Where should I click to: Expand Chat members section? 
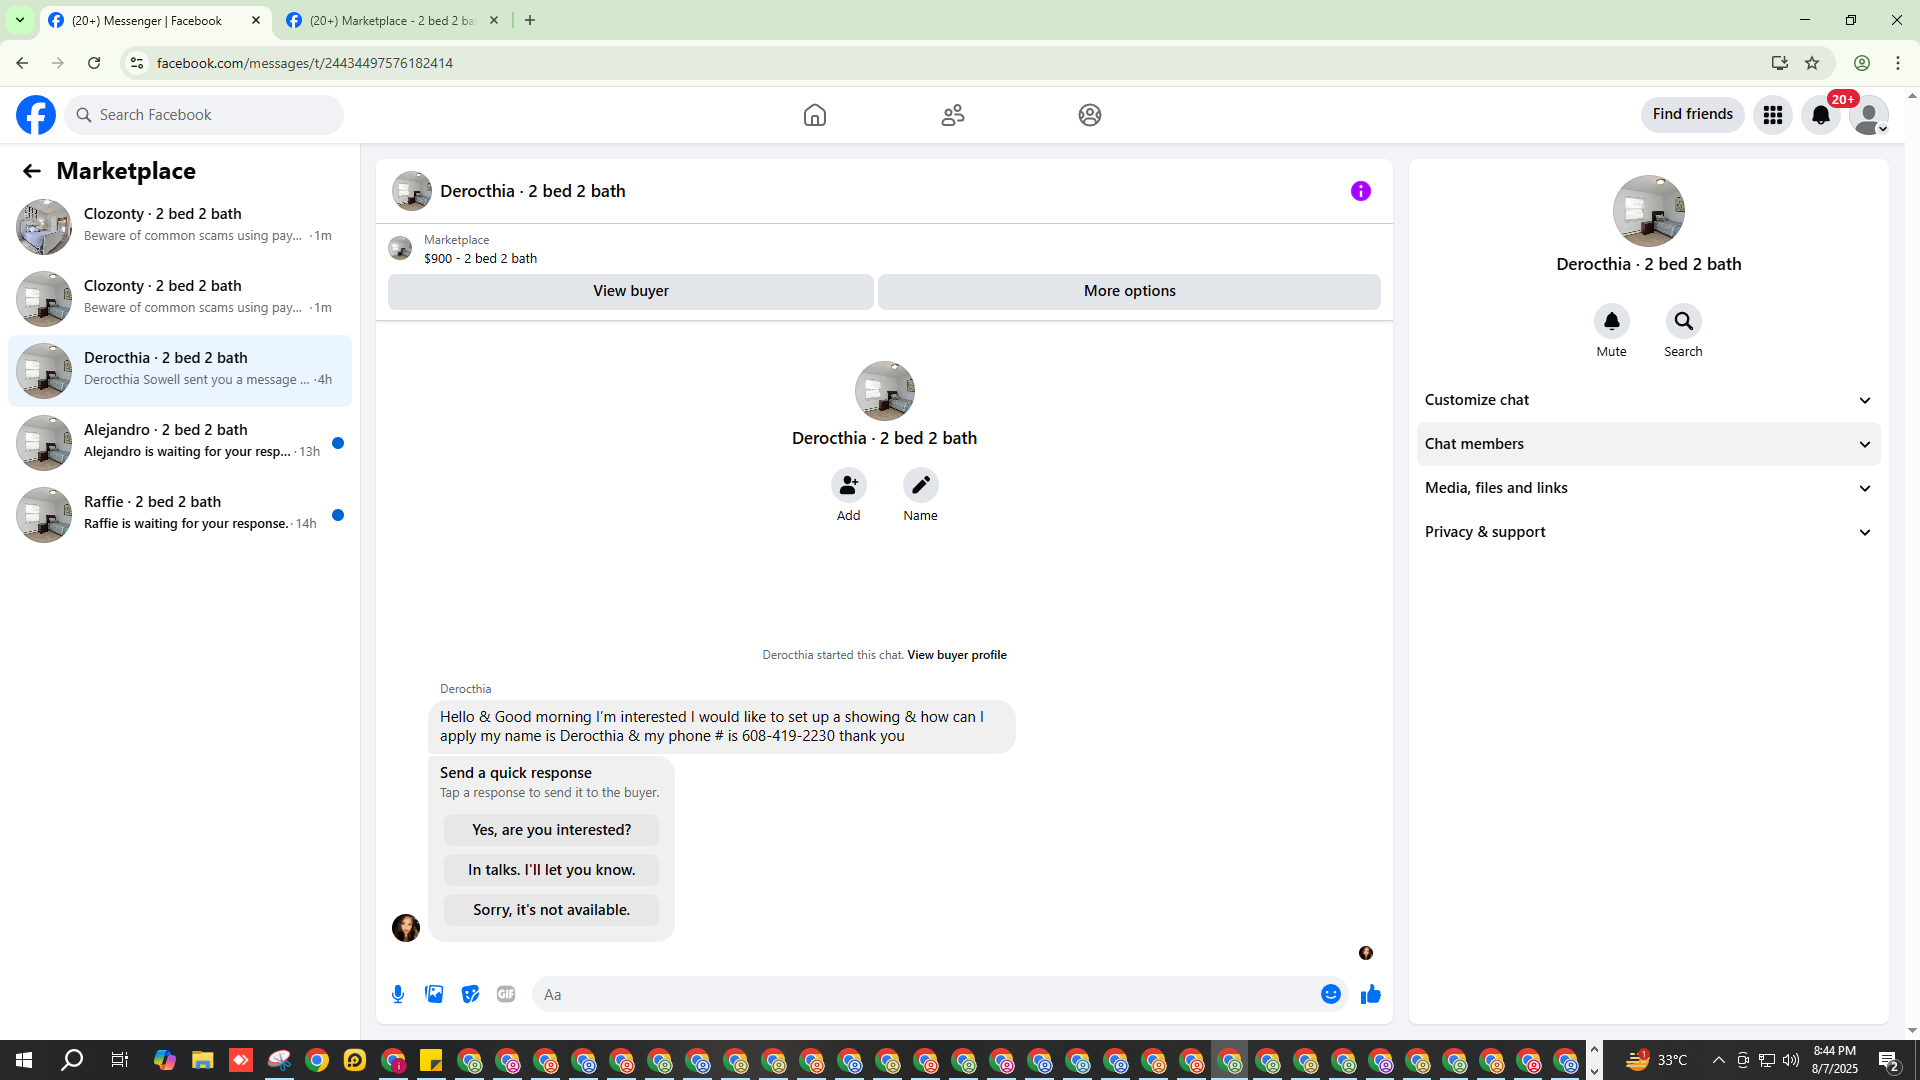(x=1649, y=444)
